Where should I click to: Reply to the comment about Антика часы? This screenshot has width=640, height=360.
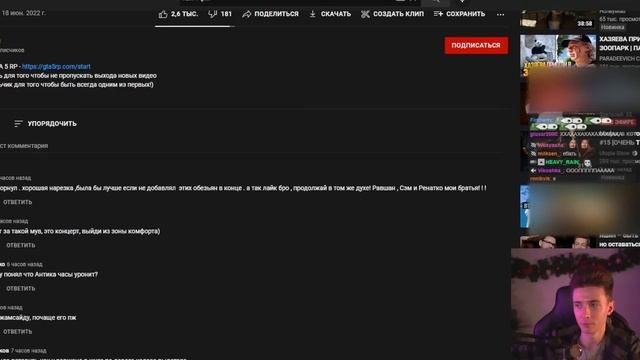click(21, 289)
